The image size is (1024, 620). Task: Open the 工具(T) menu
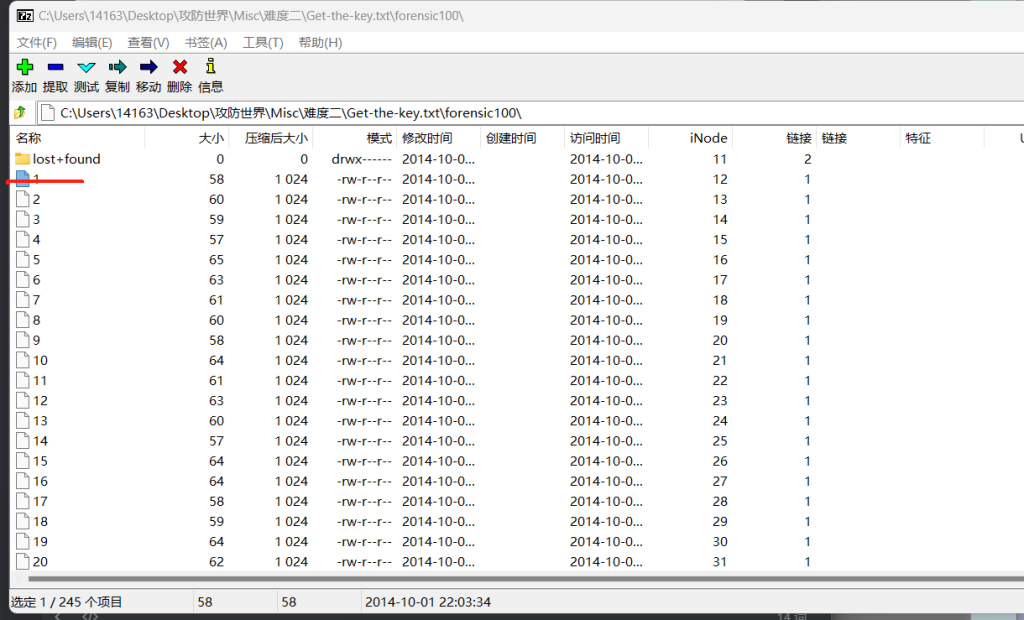[x=262, y=42]
